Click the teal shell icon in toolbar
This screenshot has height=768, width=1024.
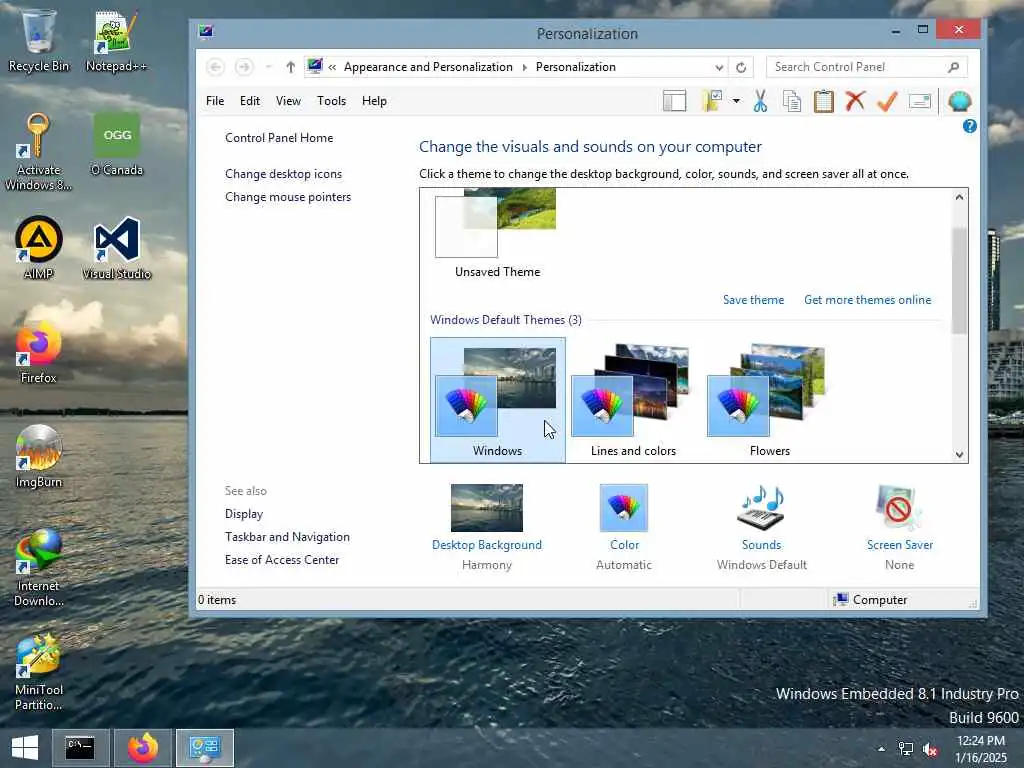coord(959,101)
